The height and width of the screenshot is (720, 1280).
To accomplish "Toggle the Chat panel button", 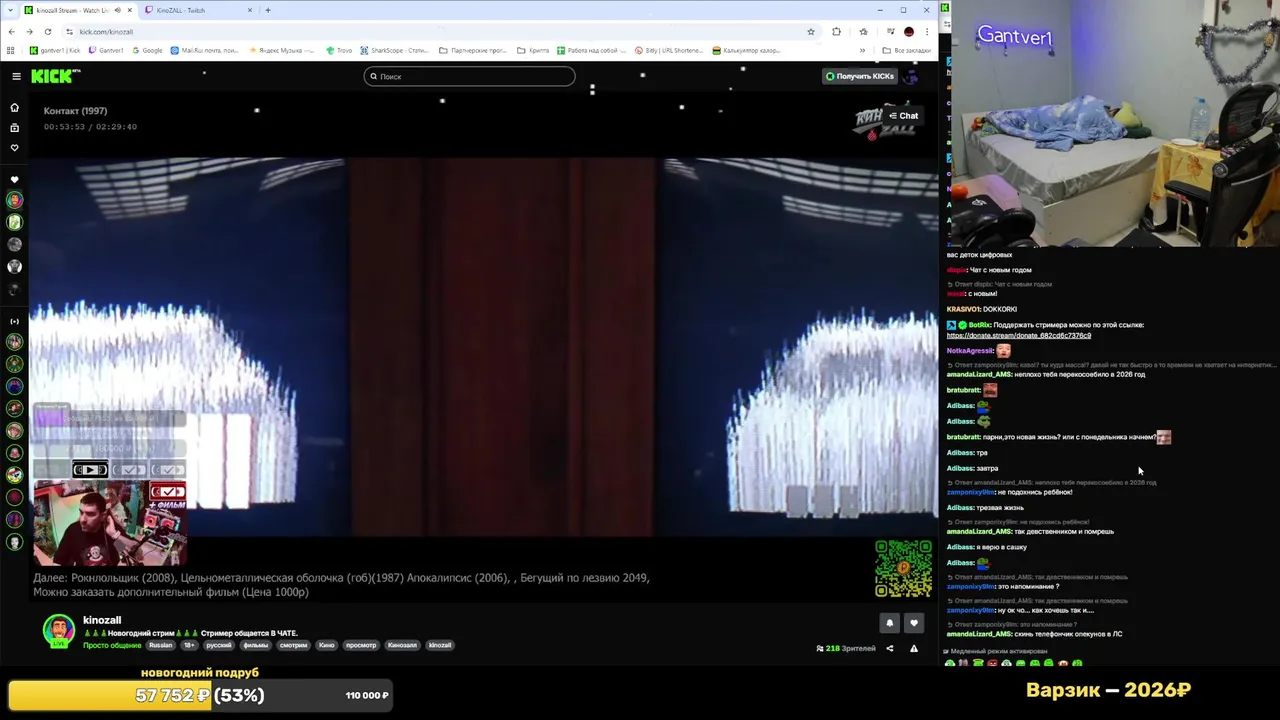I will point(903,116).
